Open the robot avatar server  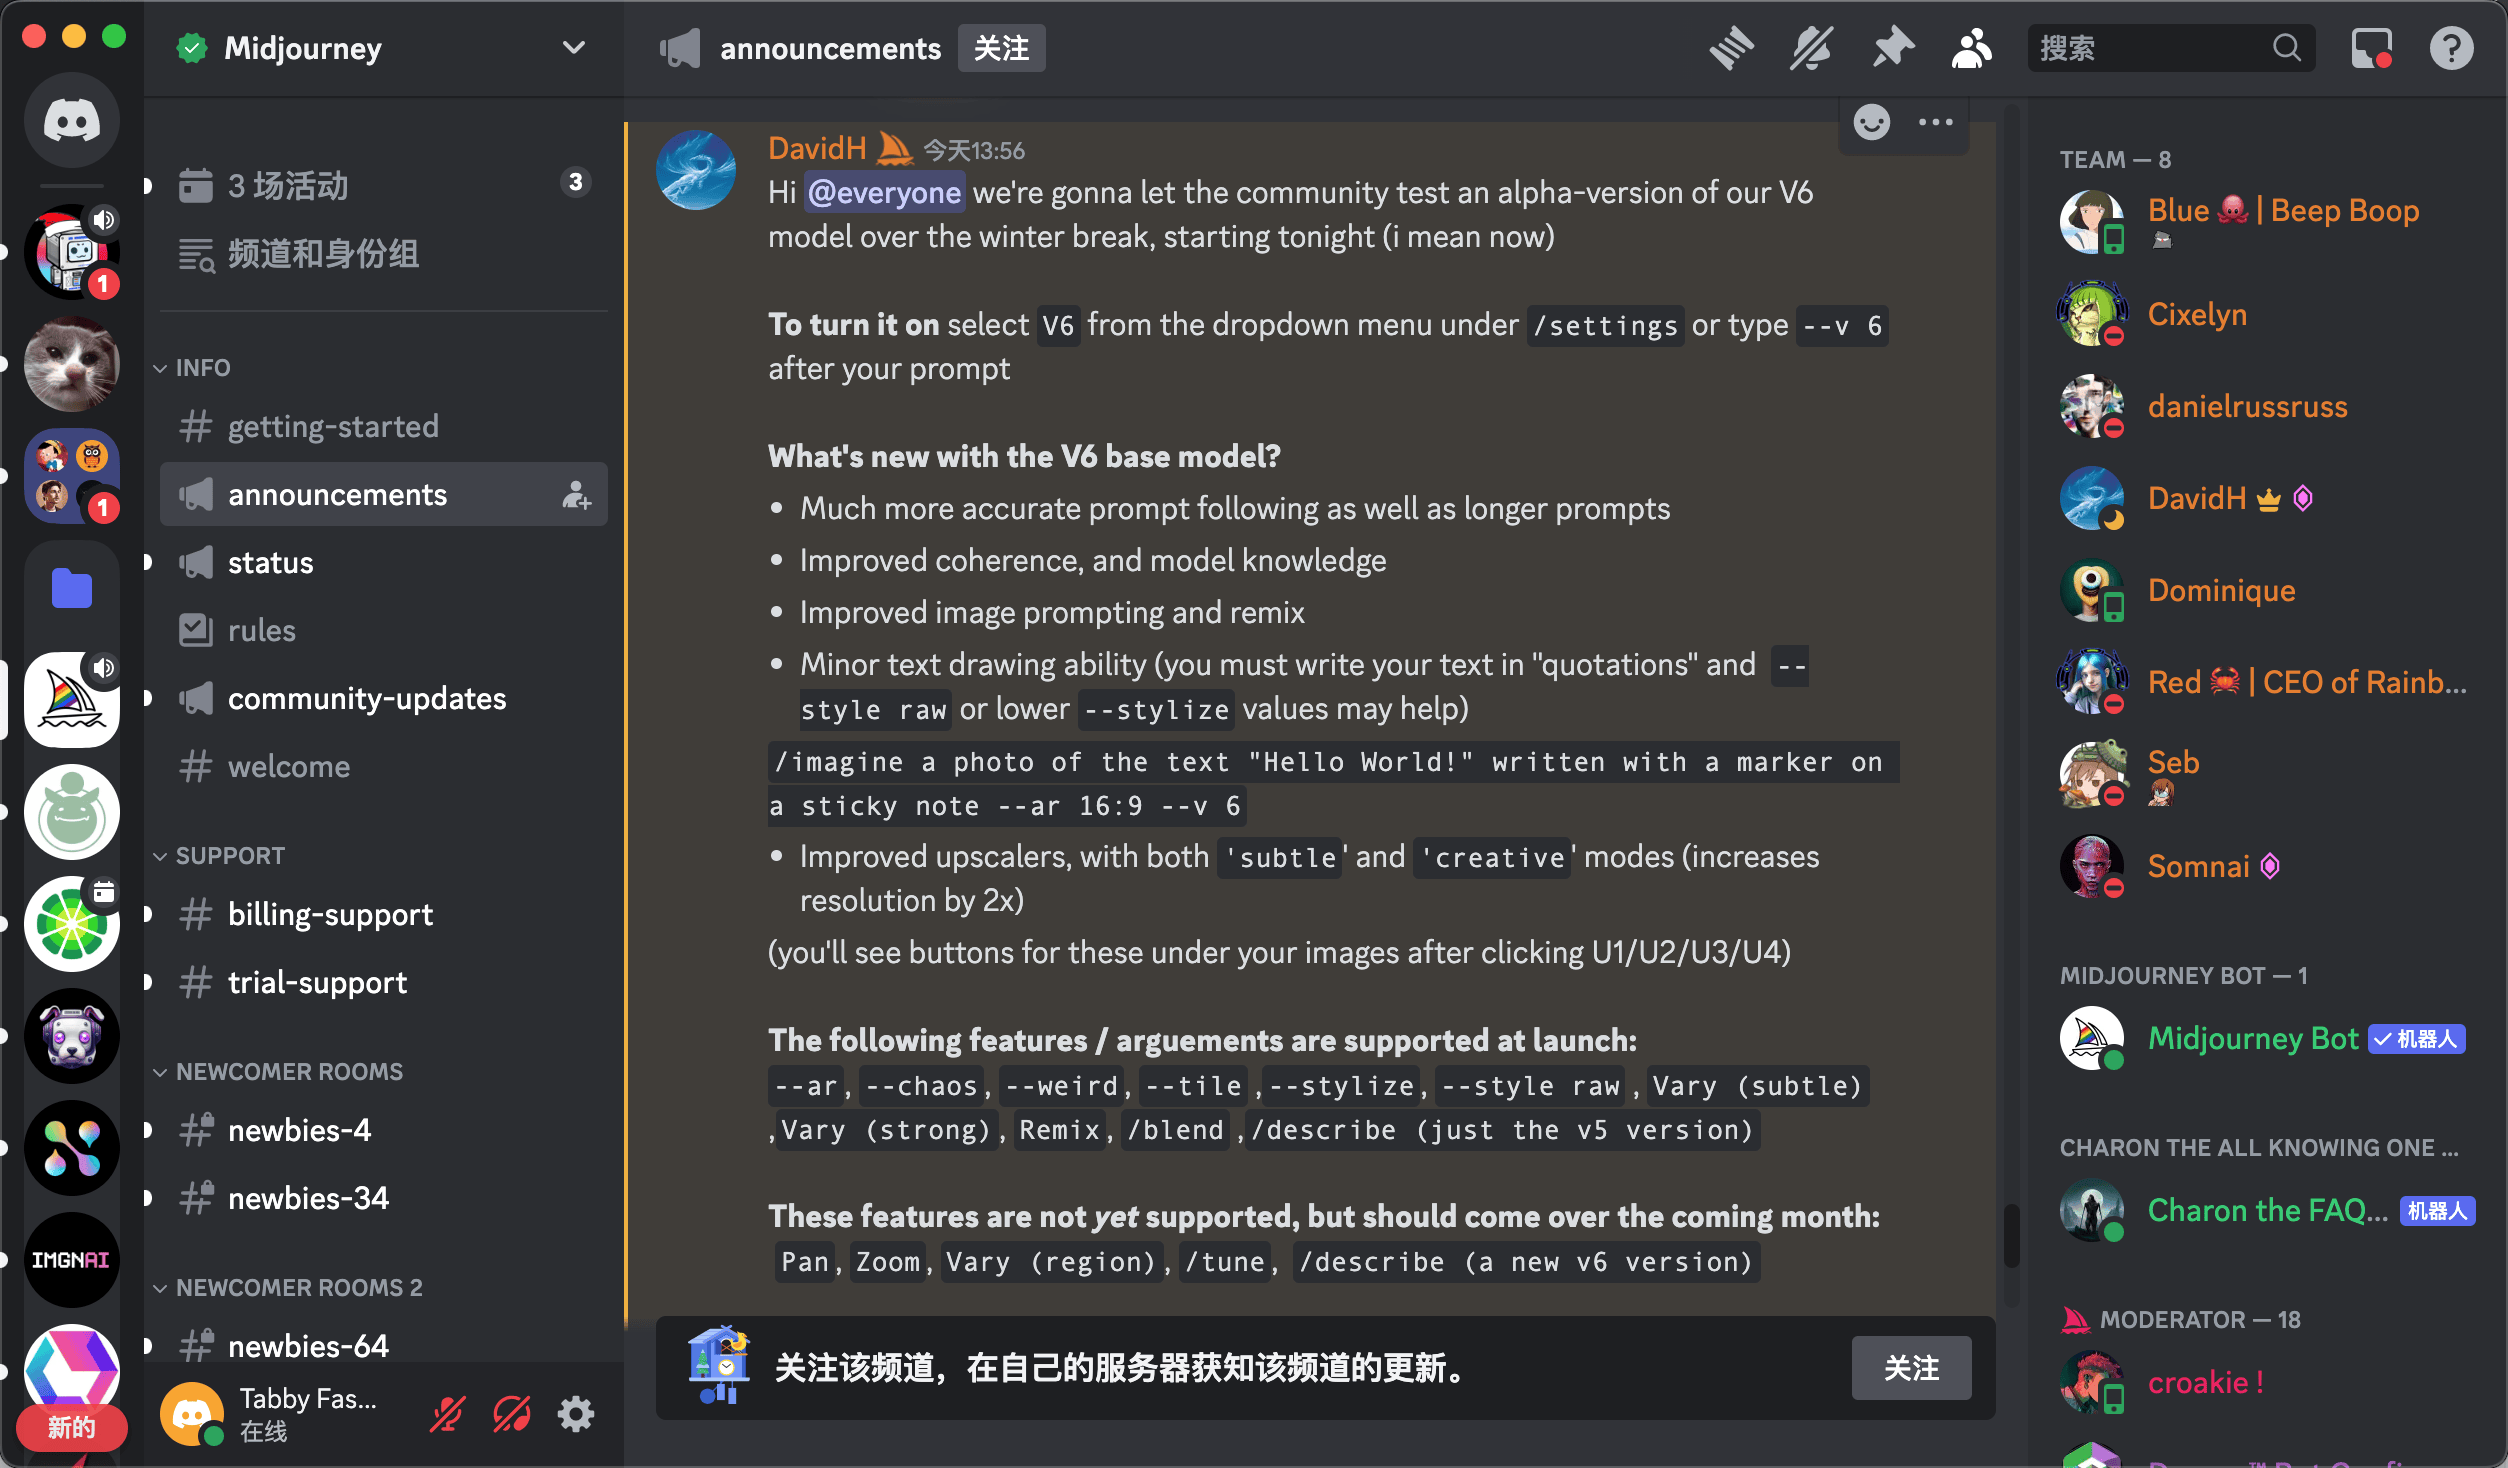[71, 252]
